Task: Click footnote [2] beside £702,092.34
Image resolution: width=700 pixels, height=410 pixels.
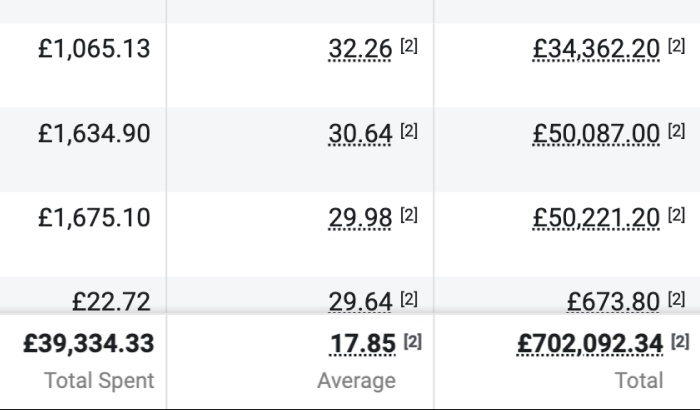Action: 681,341
